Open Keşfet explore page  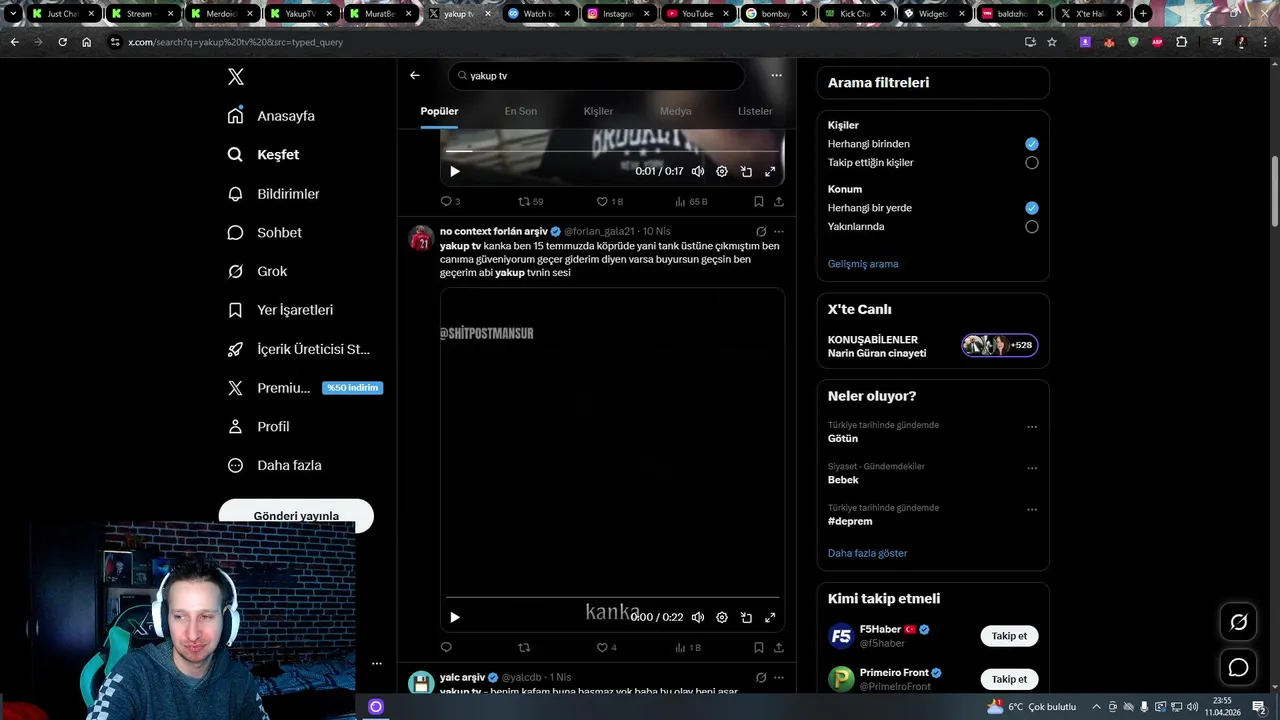coord(263,155)
